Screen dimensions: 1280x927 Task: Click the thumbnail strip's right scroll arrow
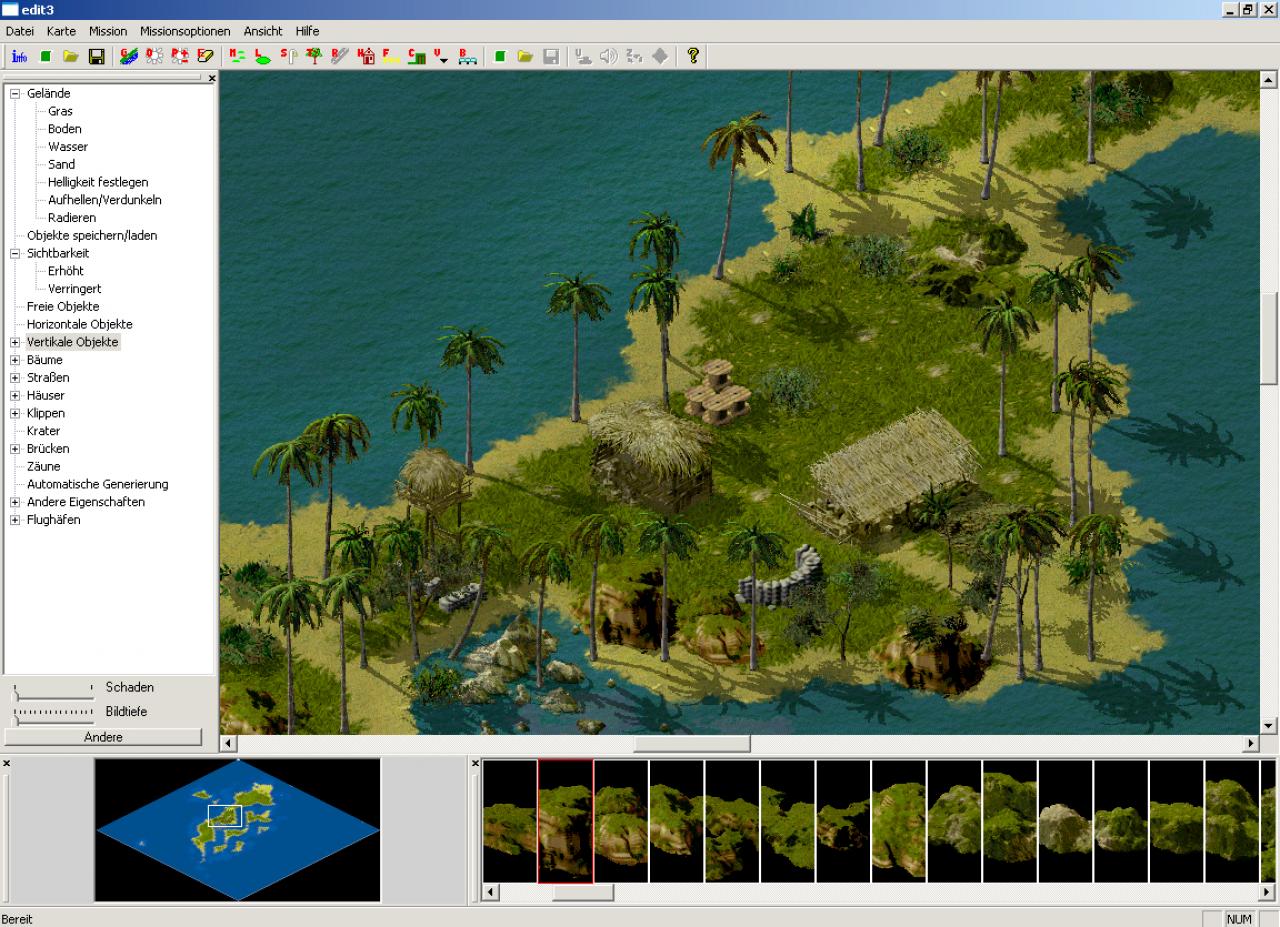point(1267,892)
